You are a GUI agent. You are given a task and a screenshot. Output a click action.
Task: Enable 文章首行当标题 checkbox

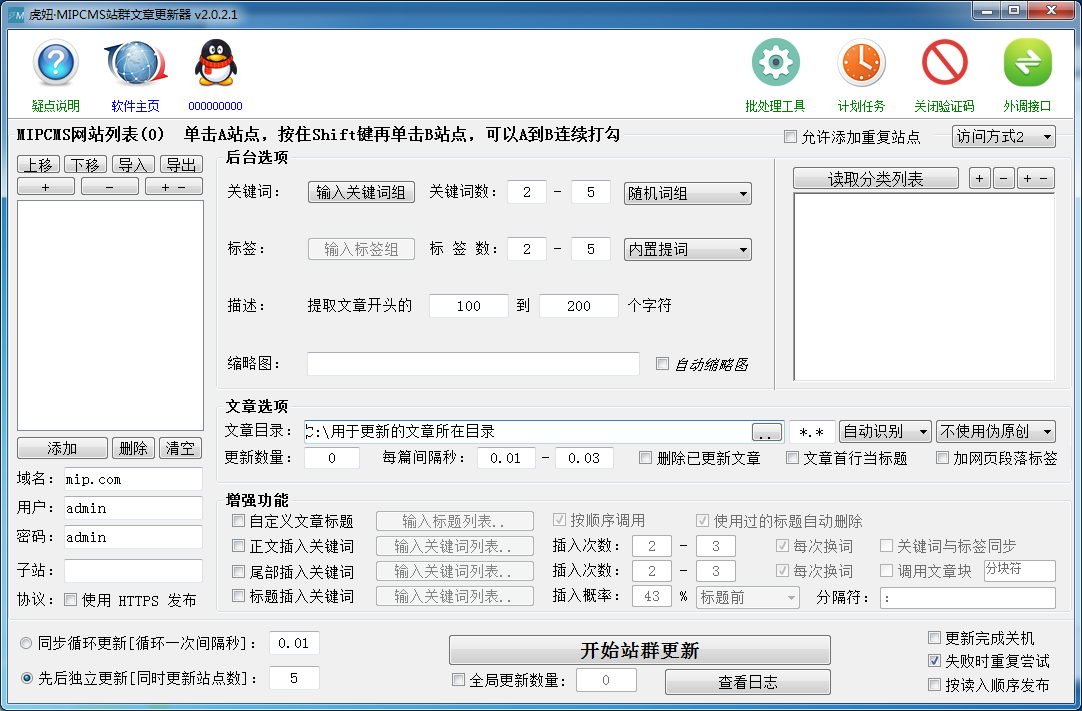point(792,458)
